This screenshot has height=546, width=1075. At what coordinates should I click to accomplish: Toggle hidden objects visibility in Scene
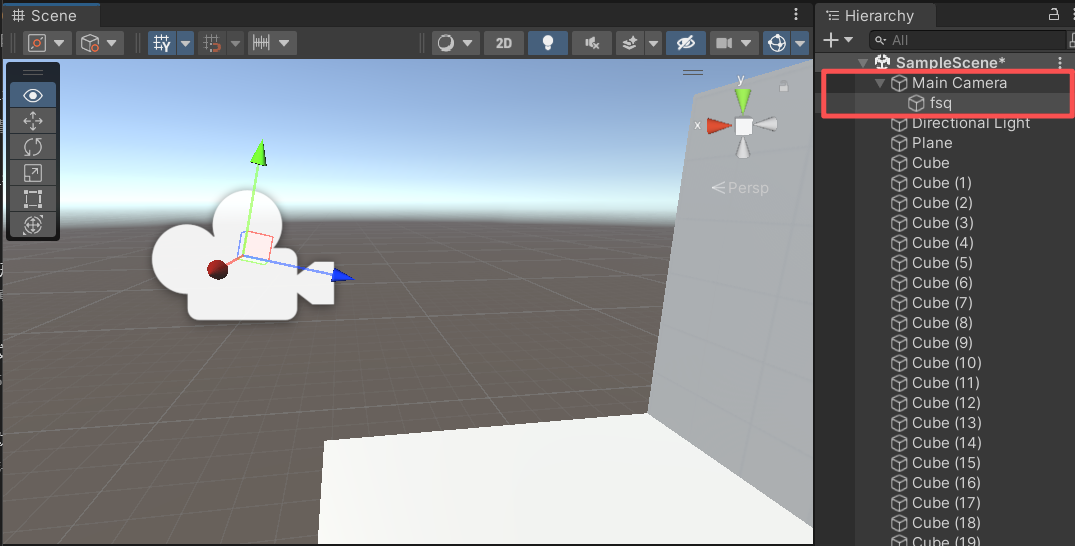[684, 43]
